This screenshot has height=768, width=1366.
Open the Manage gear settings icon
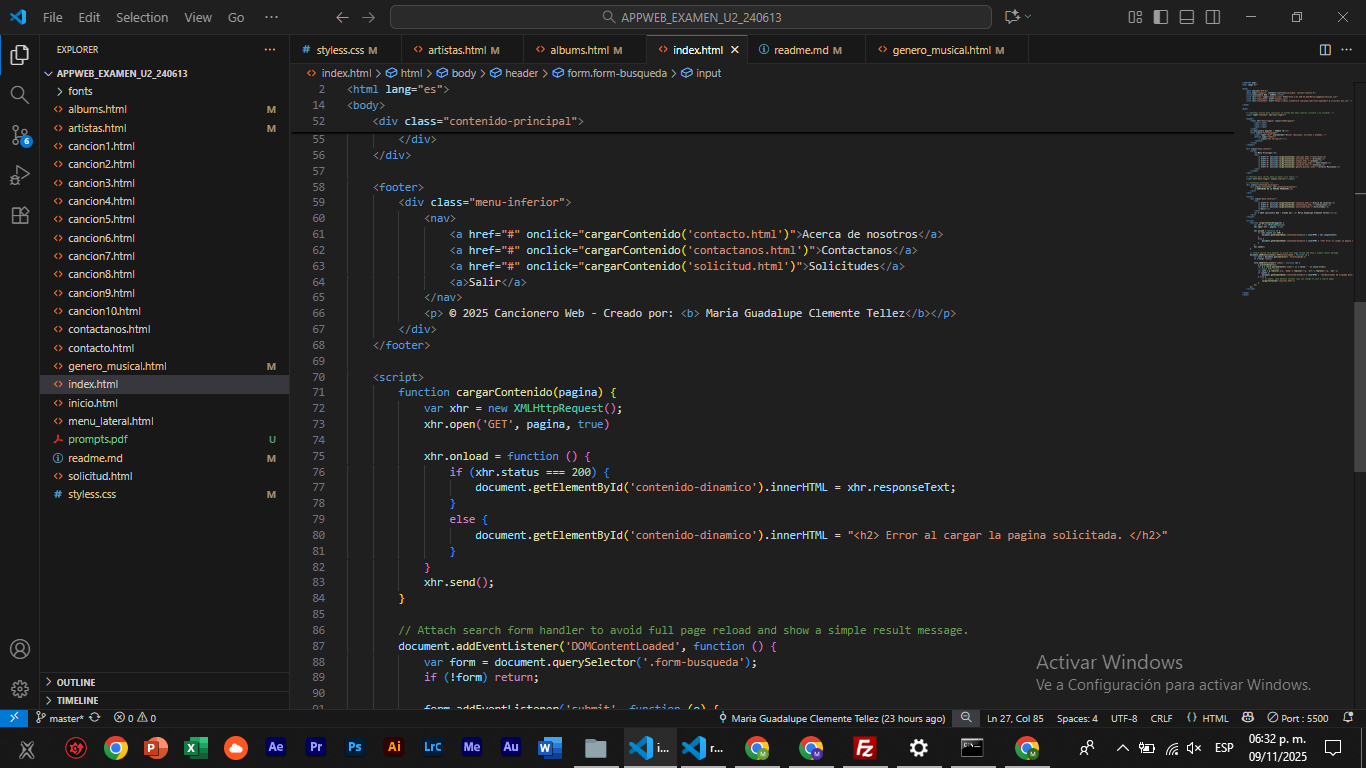click(19, 688)
